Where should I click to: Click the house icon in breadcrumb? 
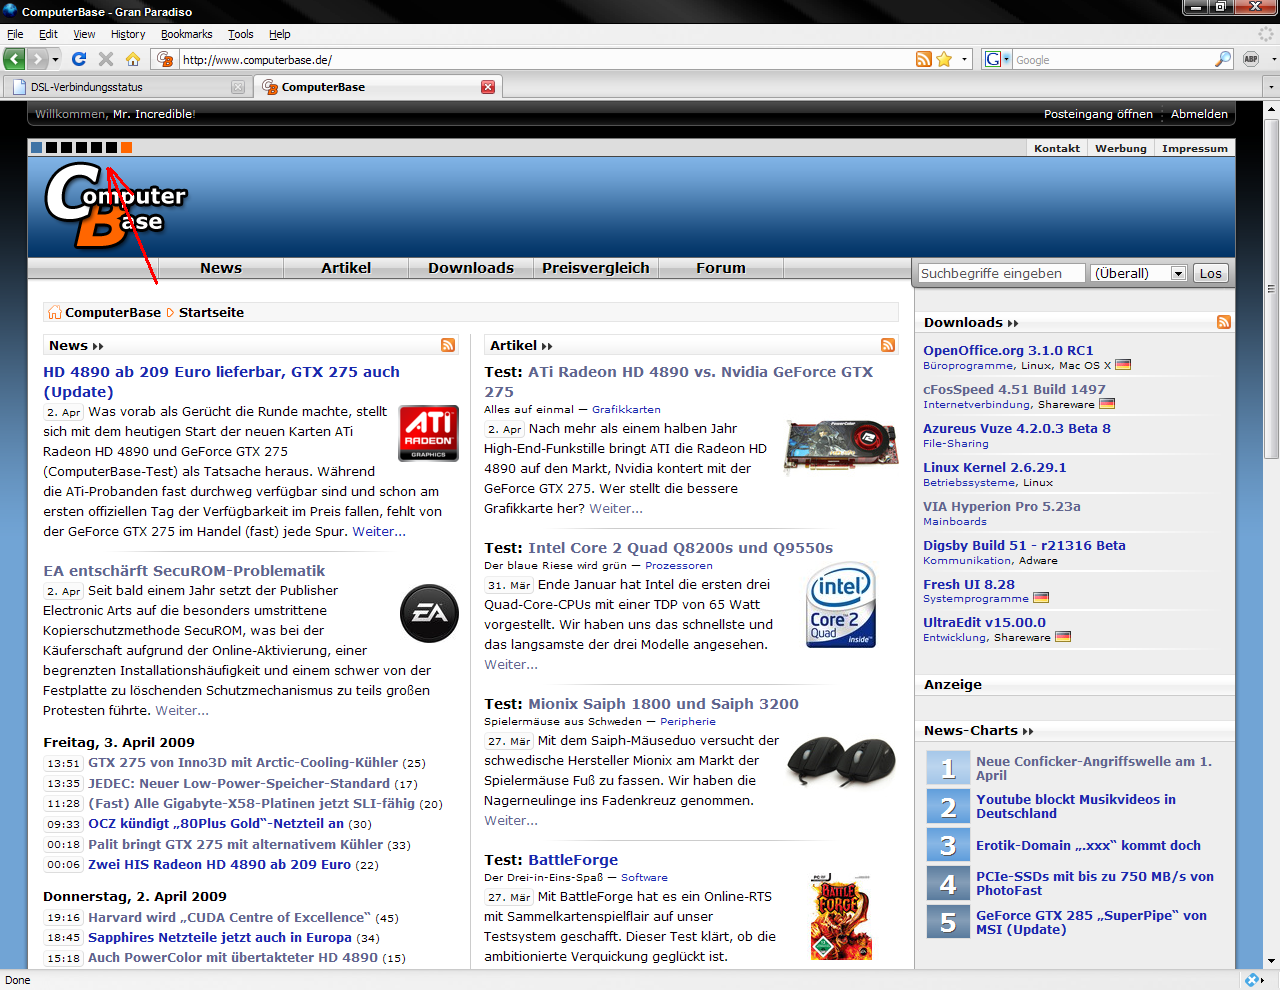point(55,313)
